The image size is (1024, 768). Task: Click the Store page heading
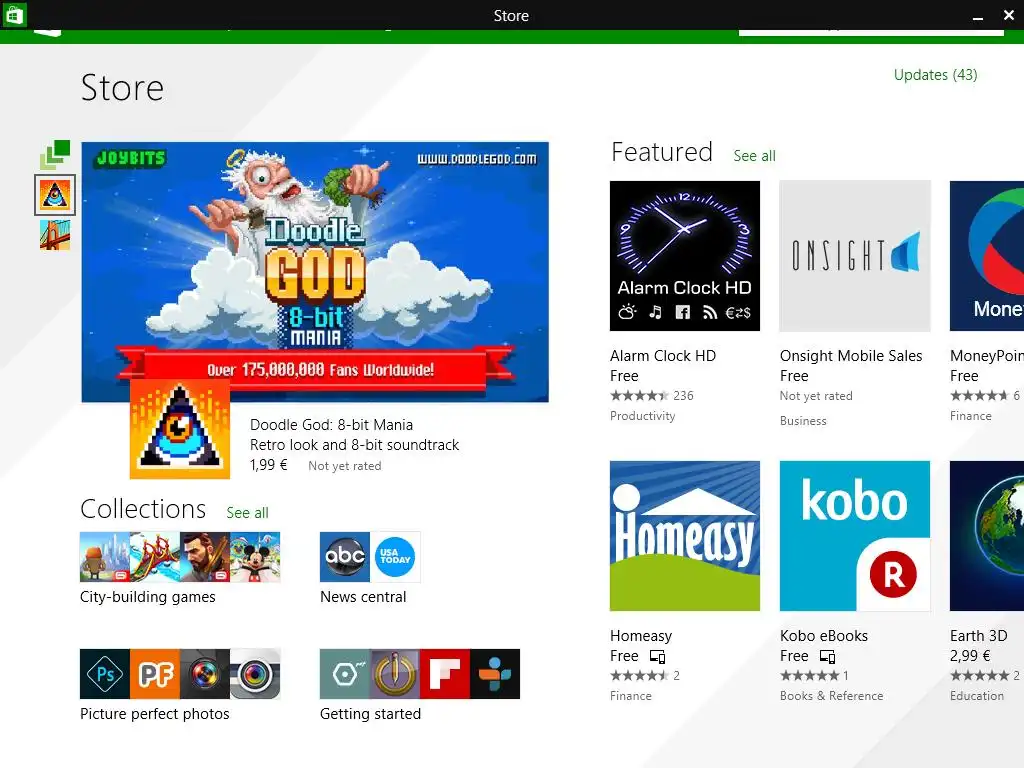[122, 88]
